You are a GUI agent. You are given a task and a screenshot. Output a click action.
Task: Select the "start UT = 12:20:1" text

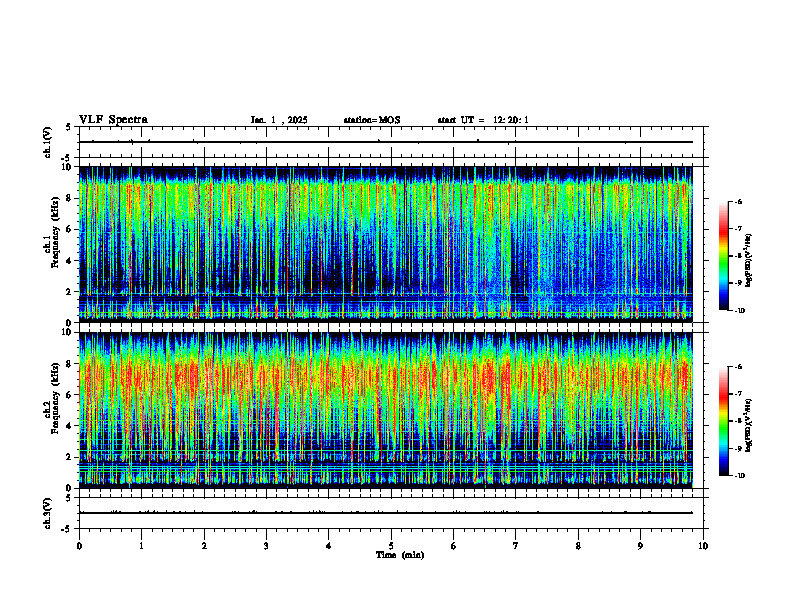[483, 120]
